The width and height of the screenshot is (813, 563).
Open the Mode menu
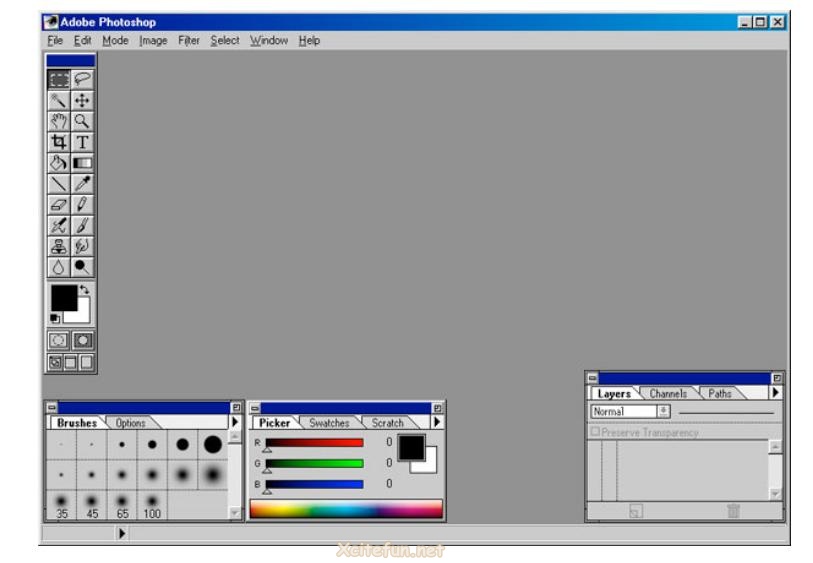tap(115, 40)
